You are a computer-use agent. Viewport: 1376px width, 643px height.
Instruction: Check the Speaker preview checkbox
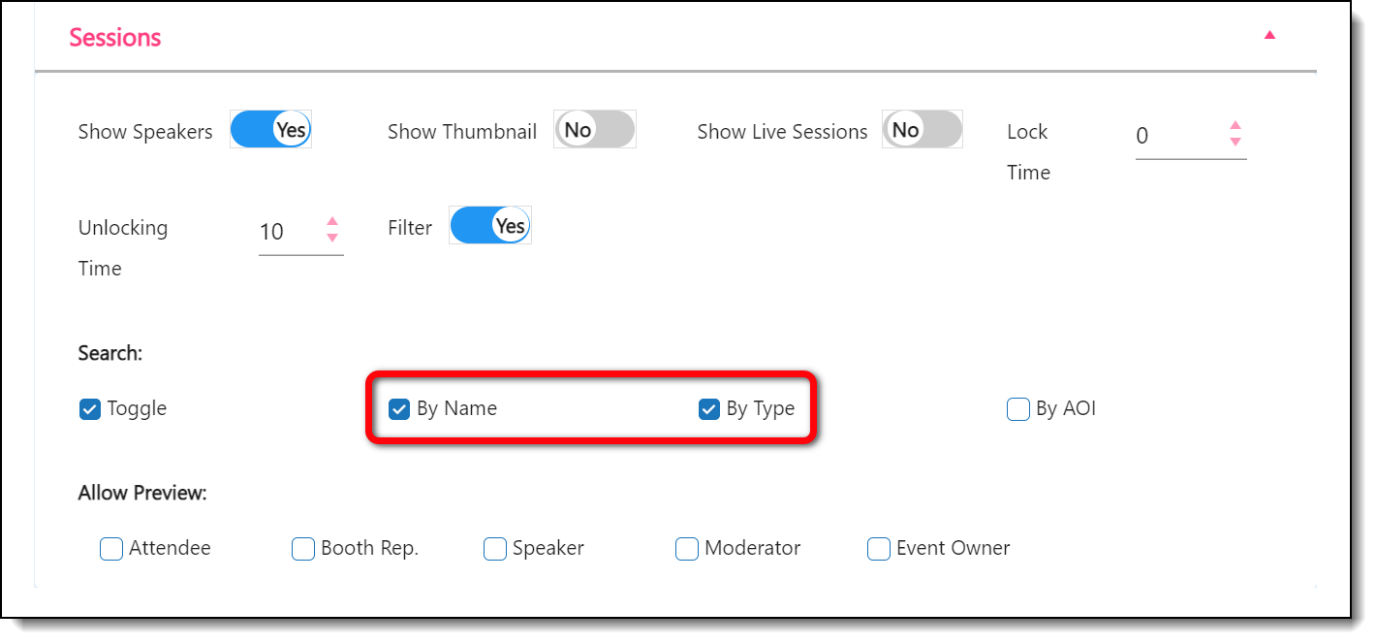tap(495, 549)
